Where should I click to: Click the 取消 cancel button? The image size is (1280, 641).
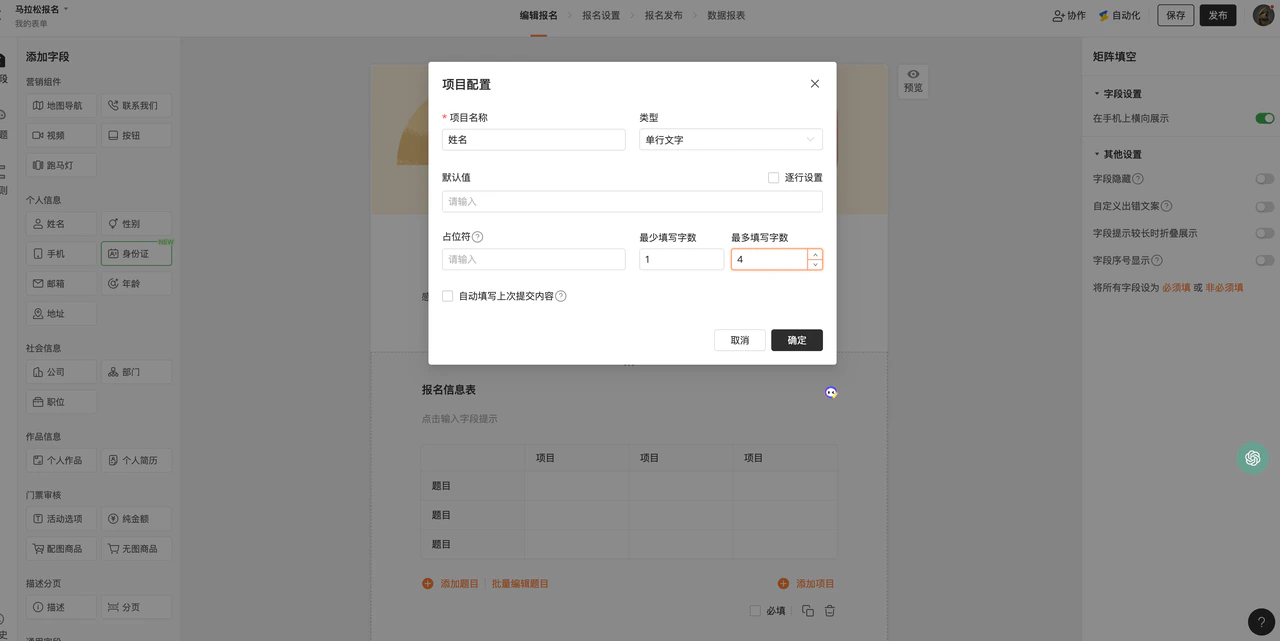[740, 340]
